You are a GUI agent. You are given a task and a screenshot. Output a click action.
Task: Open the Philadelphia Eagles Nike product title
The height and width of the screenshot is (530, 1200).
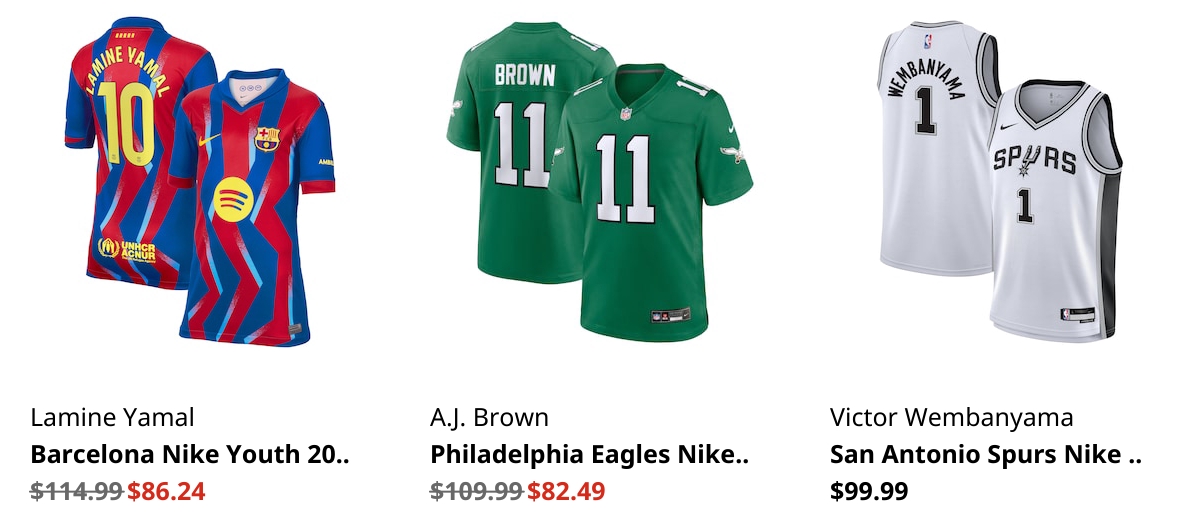click(x=589, y=454)
